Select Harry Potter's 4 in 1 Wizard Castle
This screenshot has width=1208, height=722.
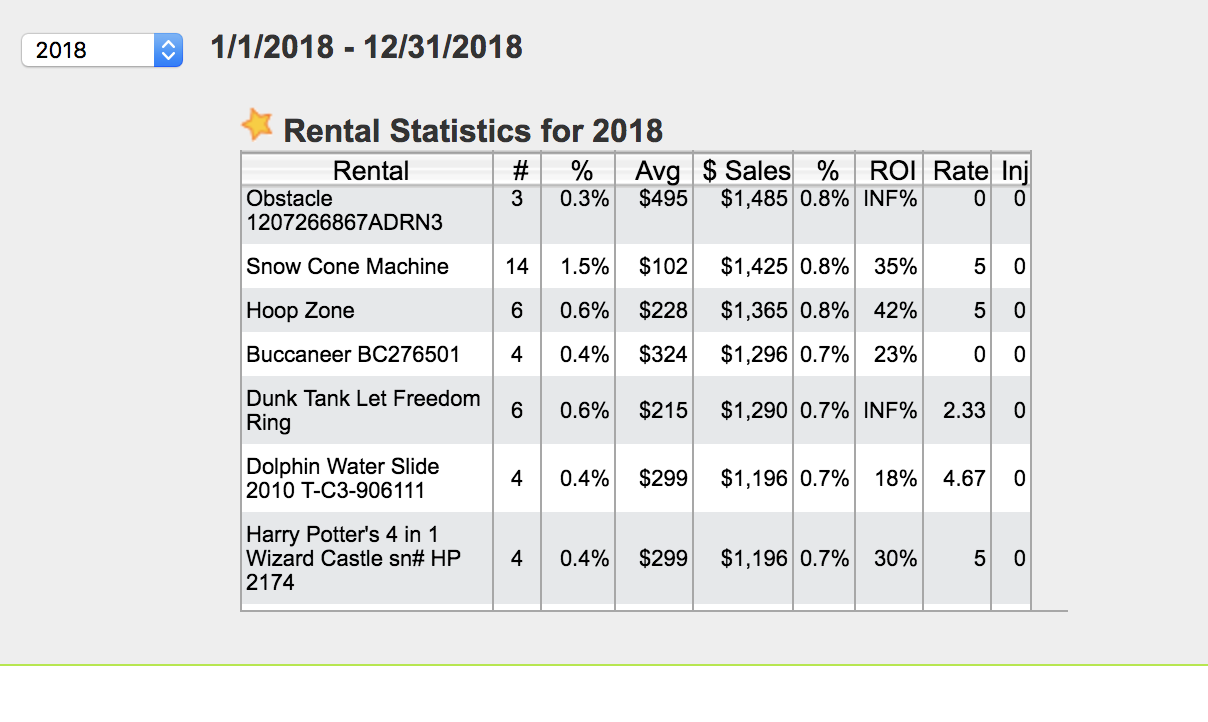353,558
